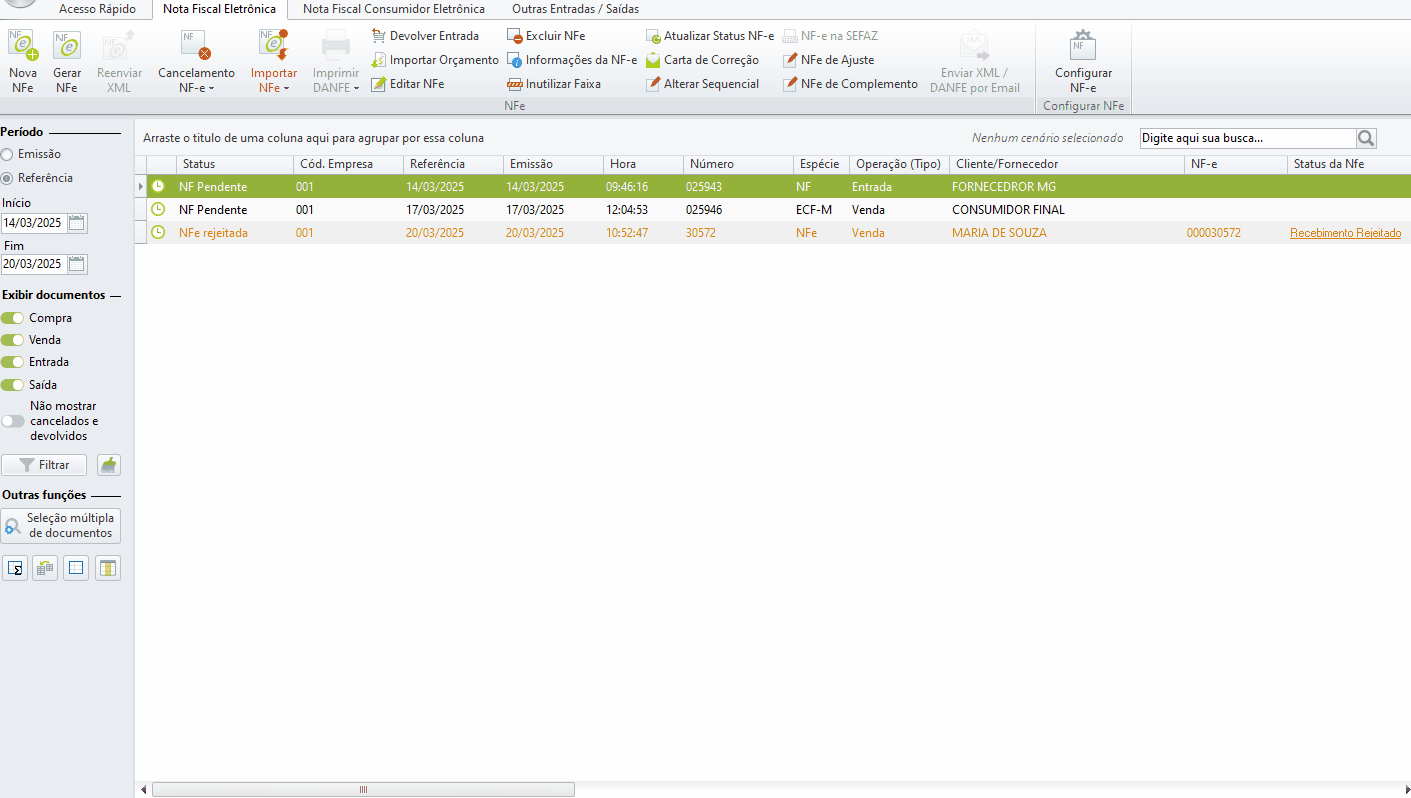
Task: Click Alterar Sequencial tool
Action: click(x=702, y=84)
